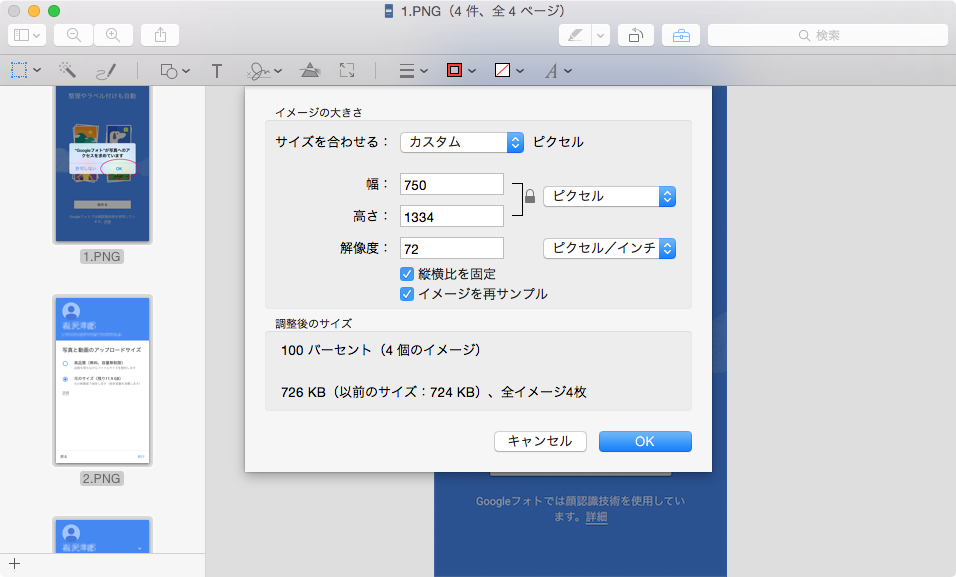Open the signature dropdown chevron
This screenshot has width=956, height=577.
[x=278, y=71]
